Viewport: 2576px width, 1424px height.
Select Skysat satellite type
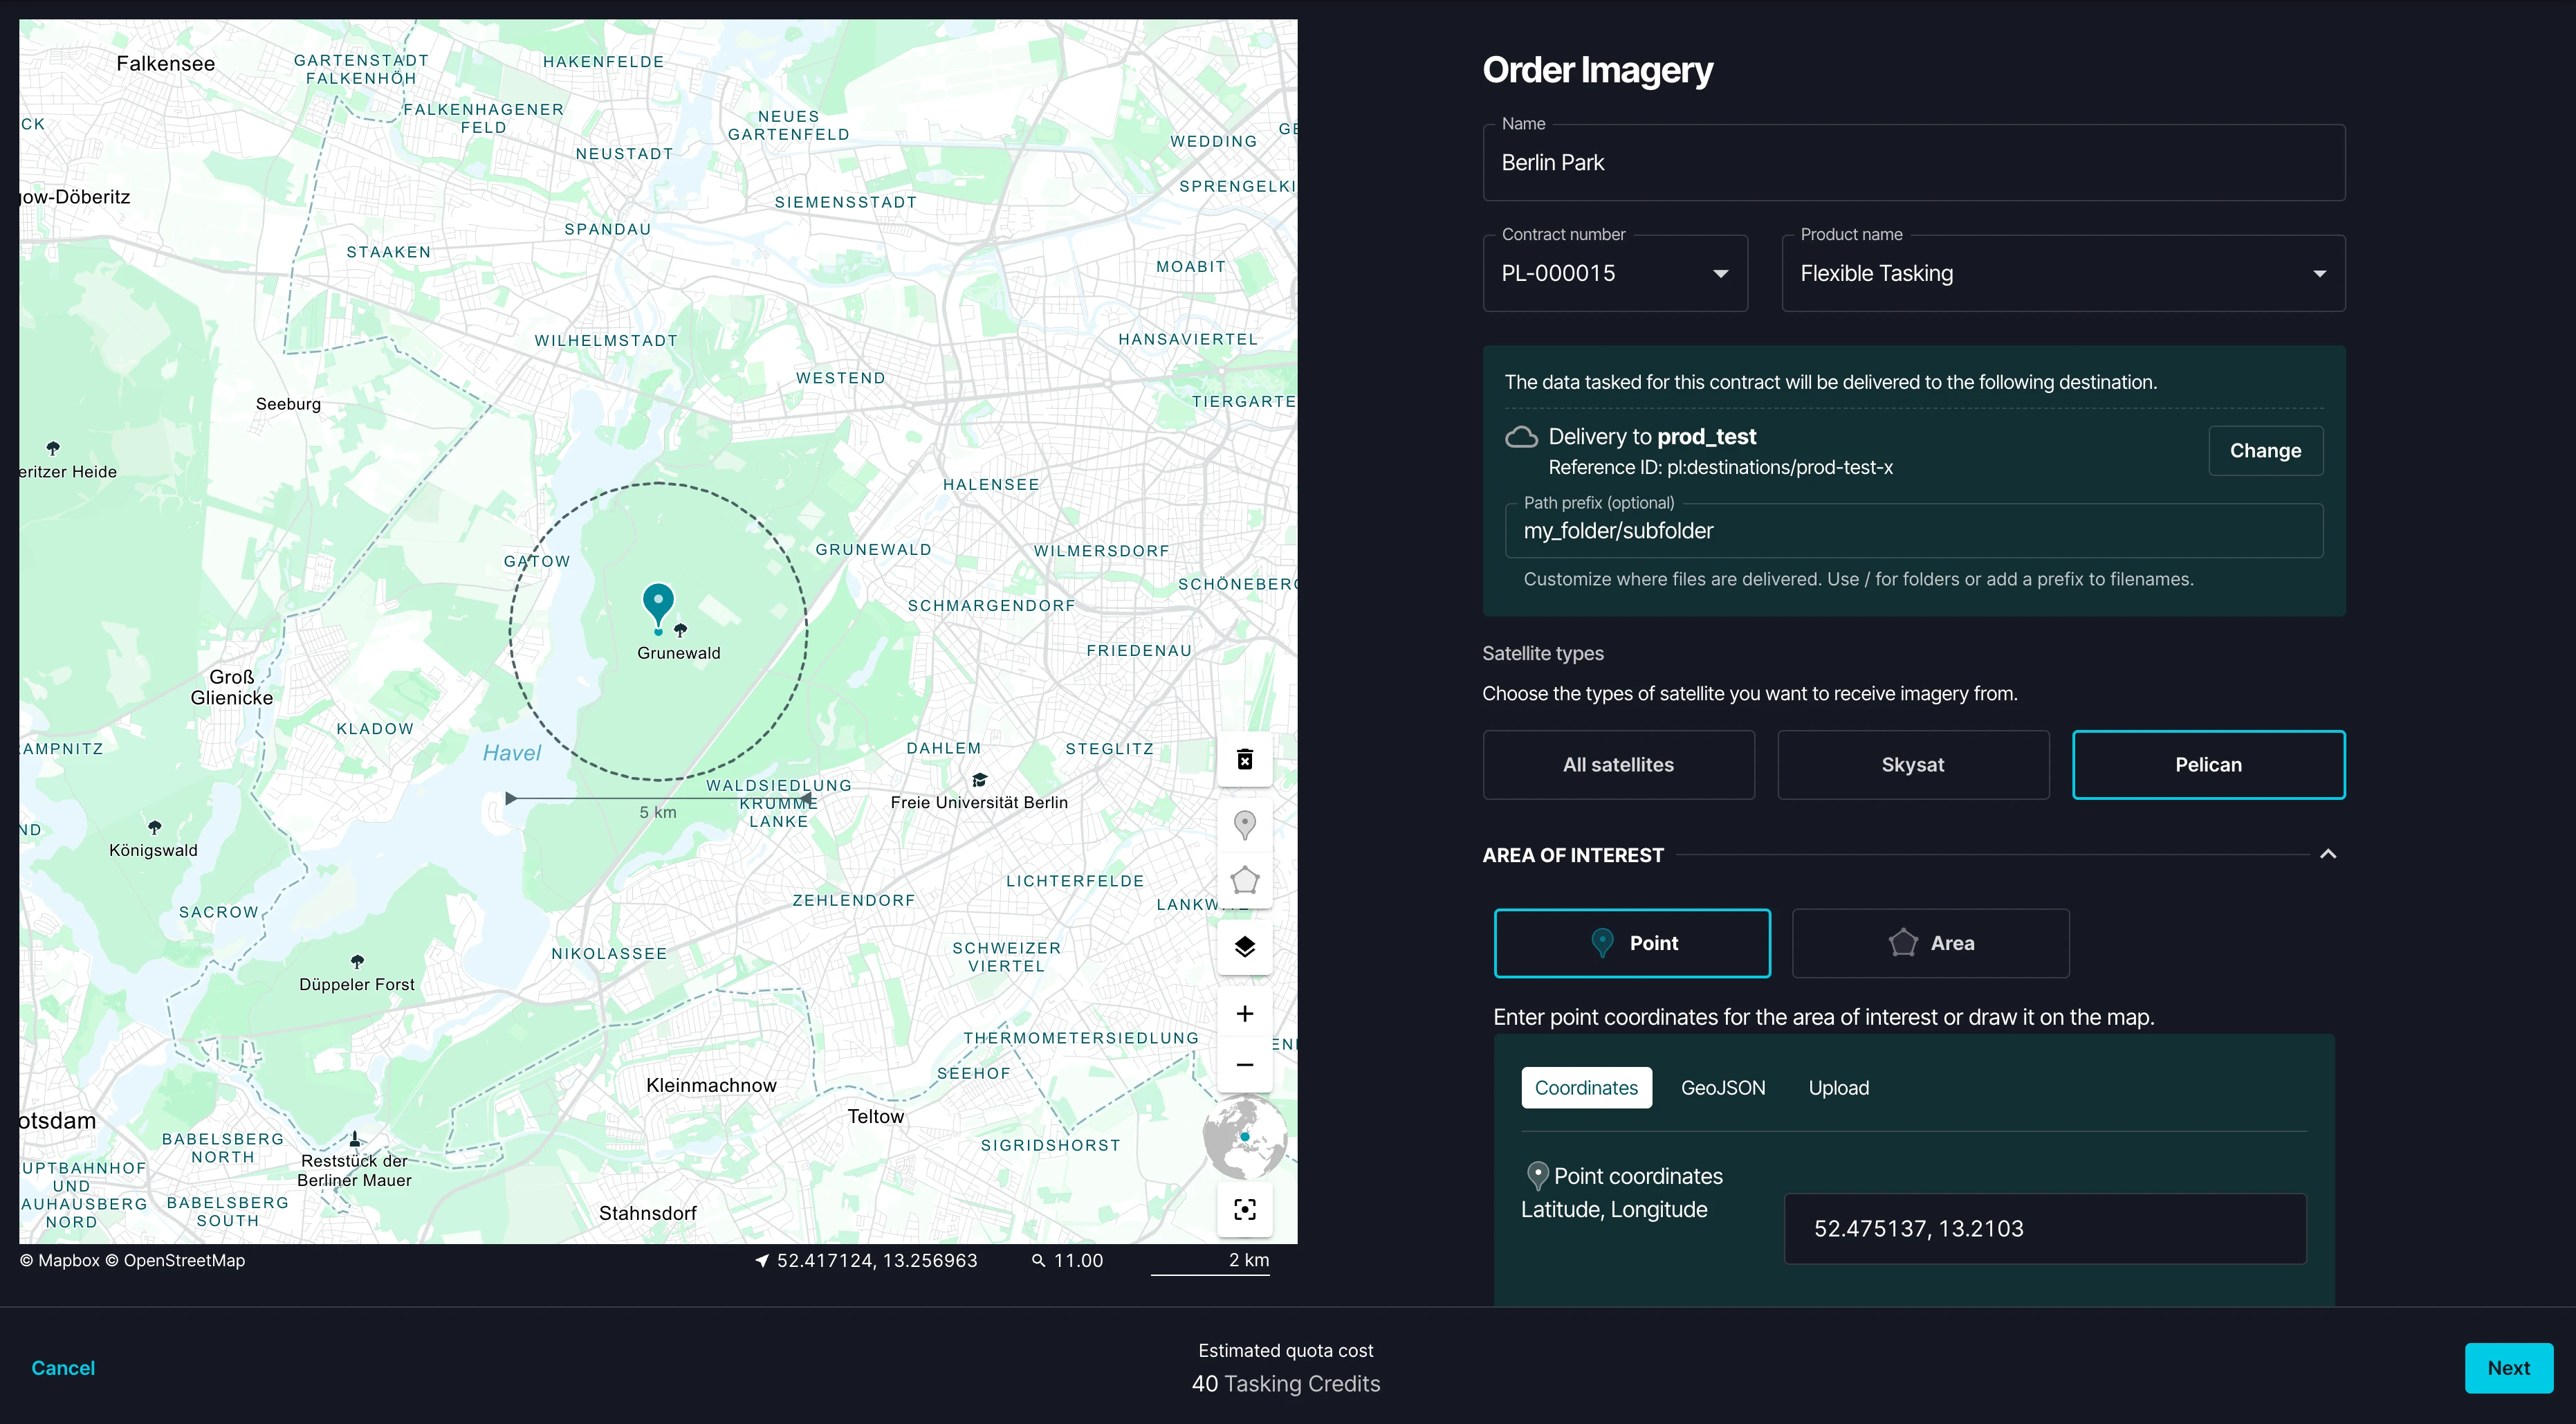point(1912,765)
